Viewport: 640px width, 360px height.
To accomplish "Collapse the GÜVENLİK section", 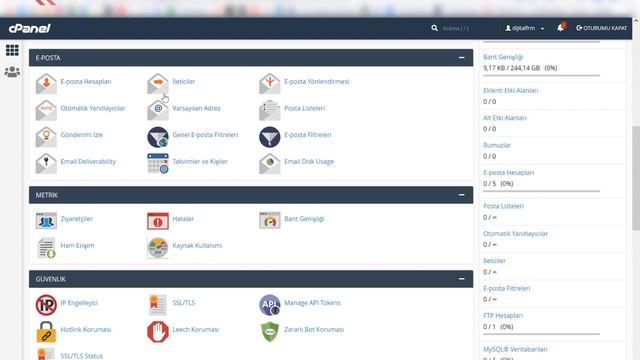I will [x=461, y=279].
